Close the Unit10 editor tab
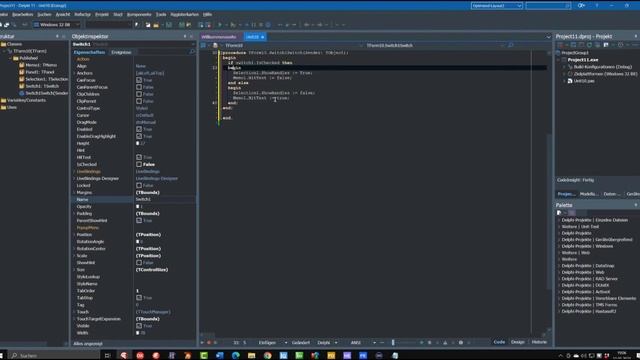This screenshot has width=640, height=360. coord(262,37)
